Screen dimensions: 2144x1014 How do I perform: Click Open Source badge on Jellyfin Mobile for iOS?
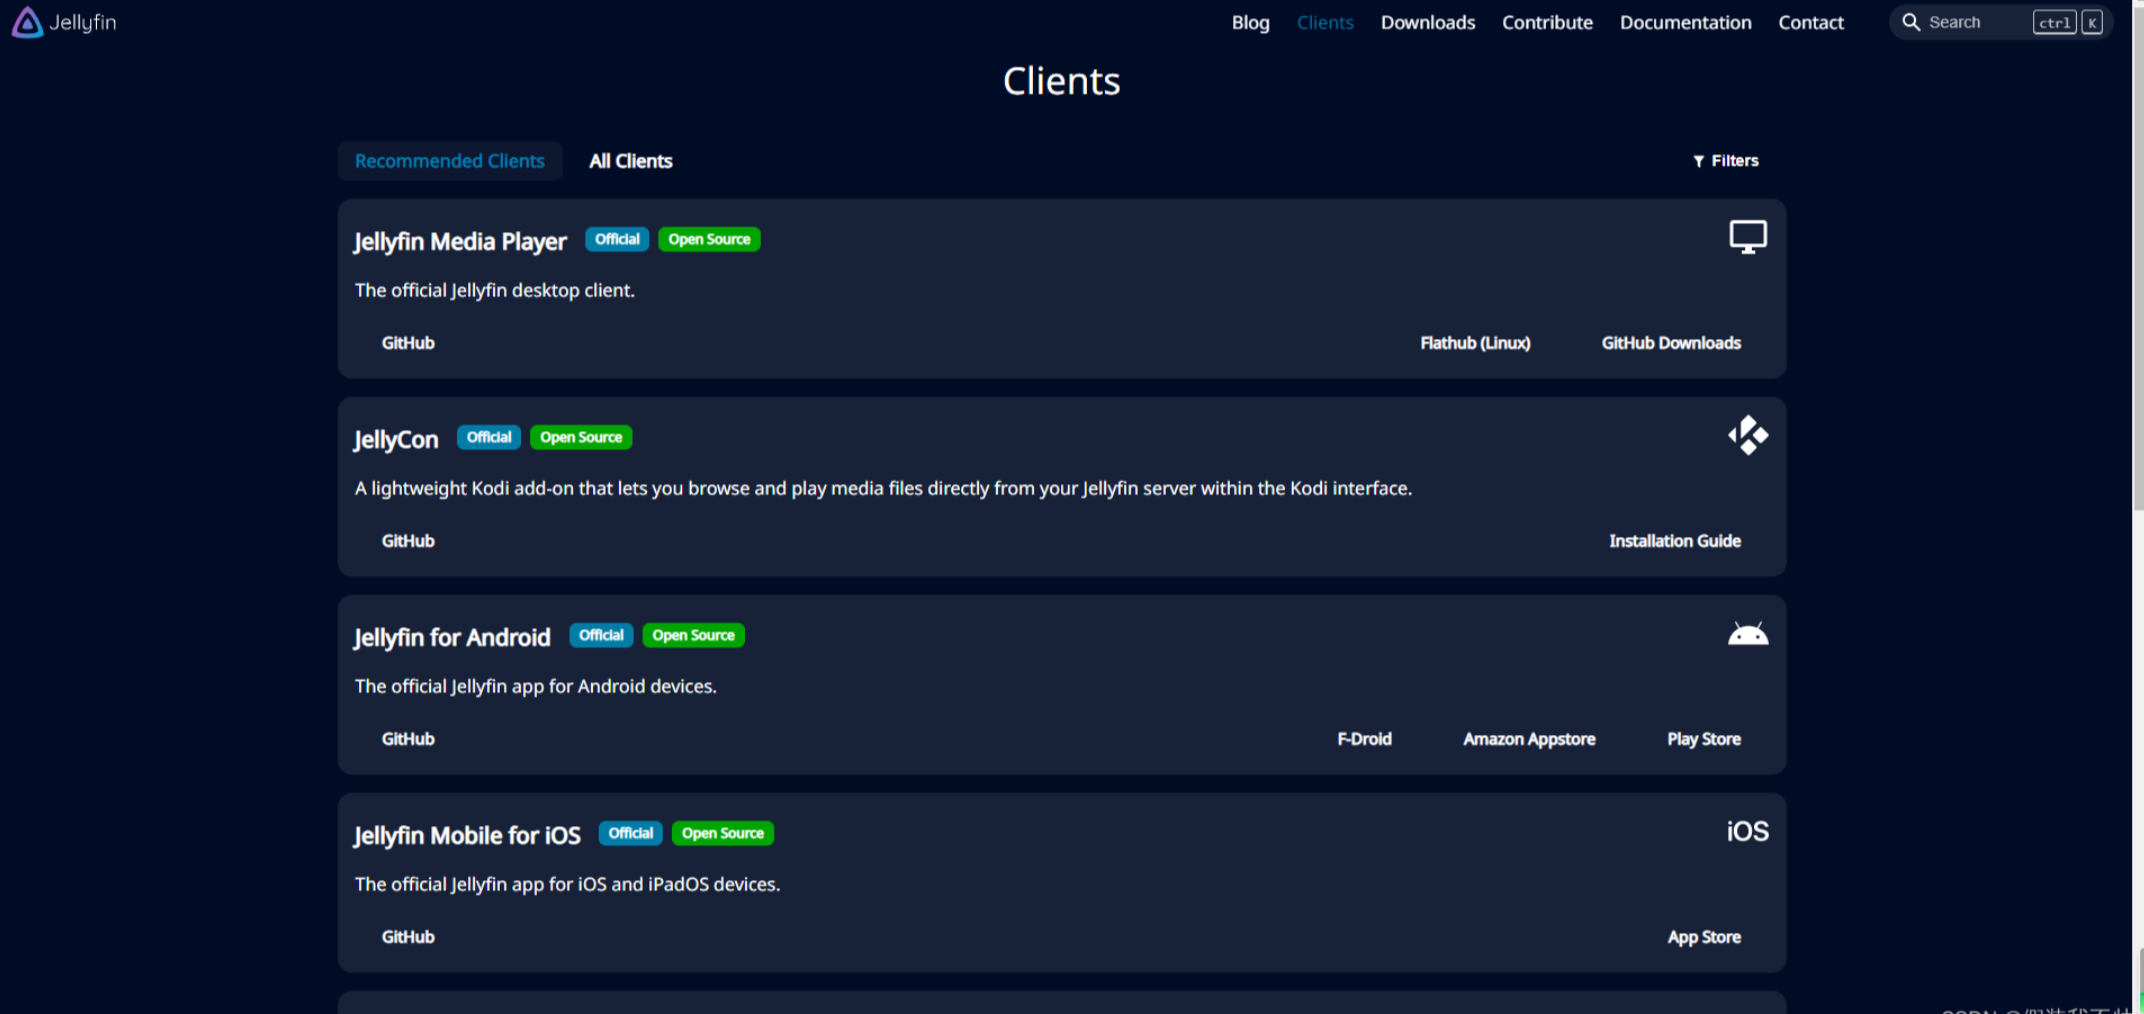tap(723, 833)
